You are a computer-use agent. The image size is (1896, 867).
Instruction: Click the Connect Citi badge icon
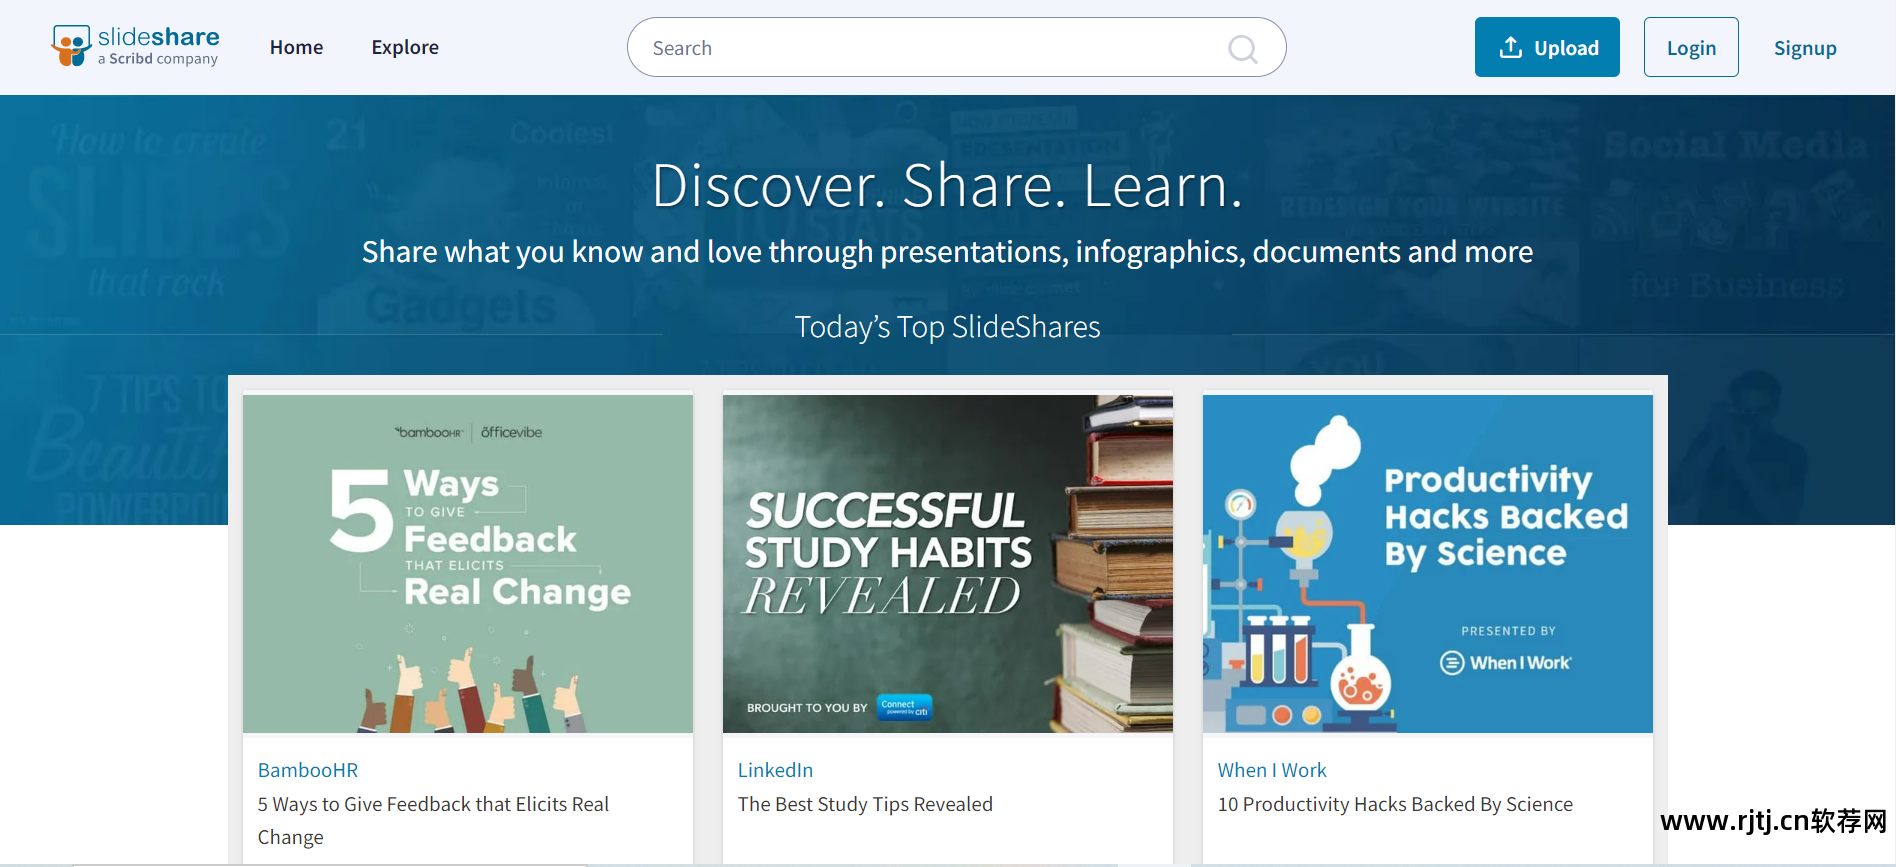[x=905, y=707]
